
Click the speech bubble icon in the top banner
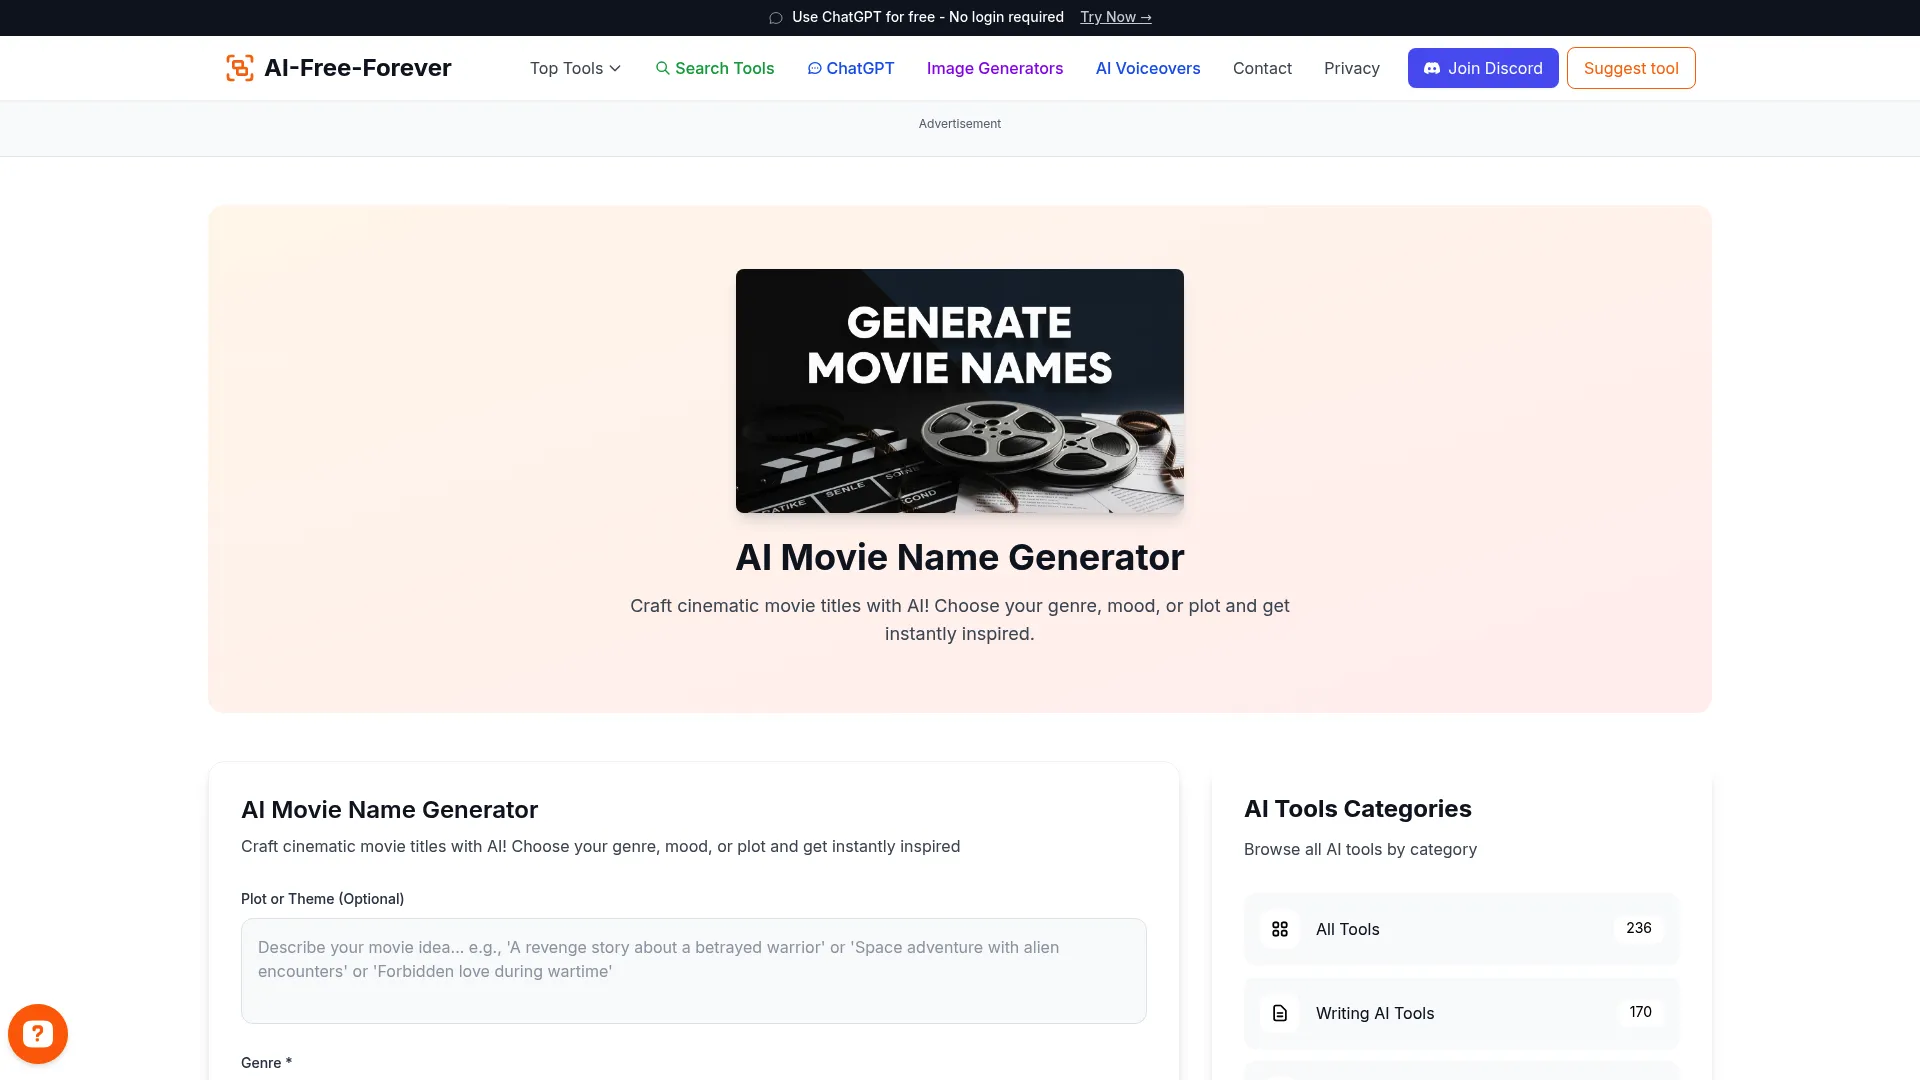[x=775, y=17]
